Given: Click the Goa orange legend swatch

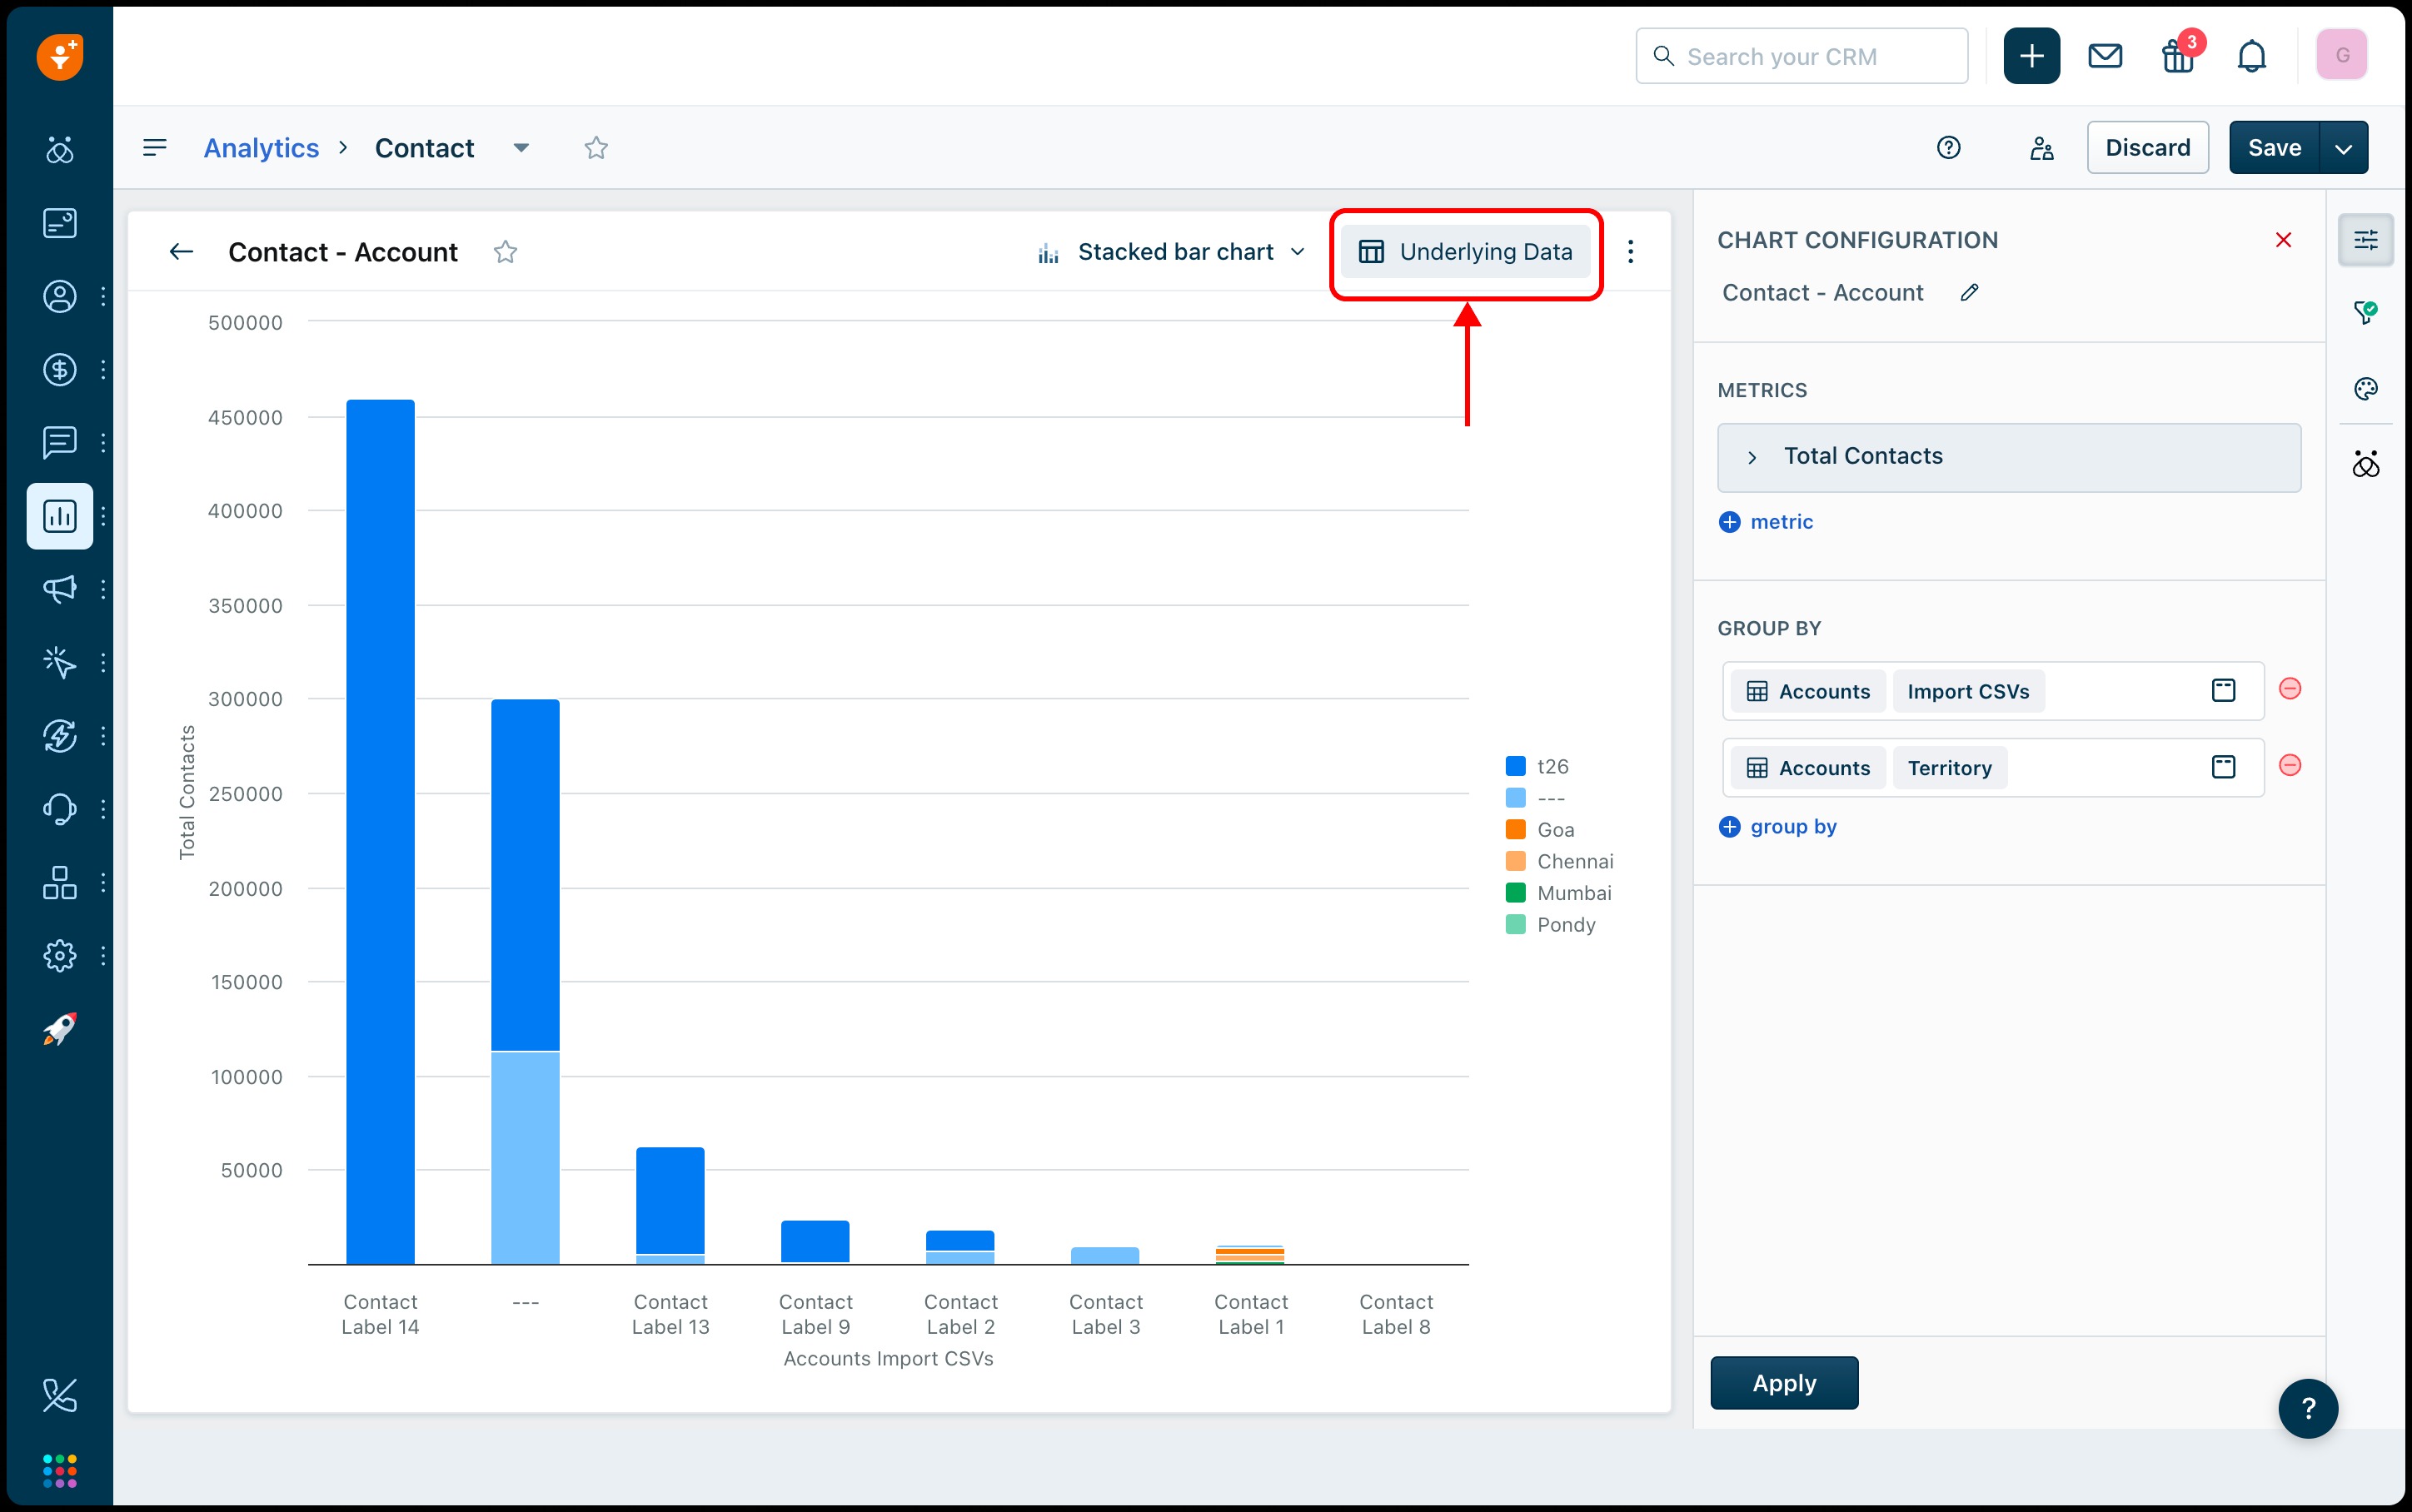Looking at the screenshot, I should coord(1515,830).
